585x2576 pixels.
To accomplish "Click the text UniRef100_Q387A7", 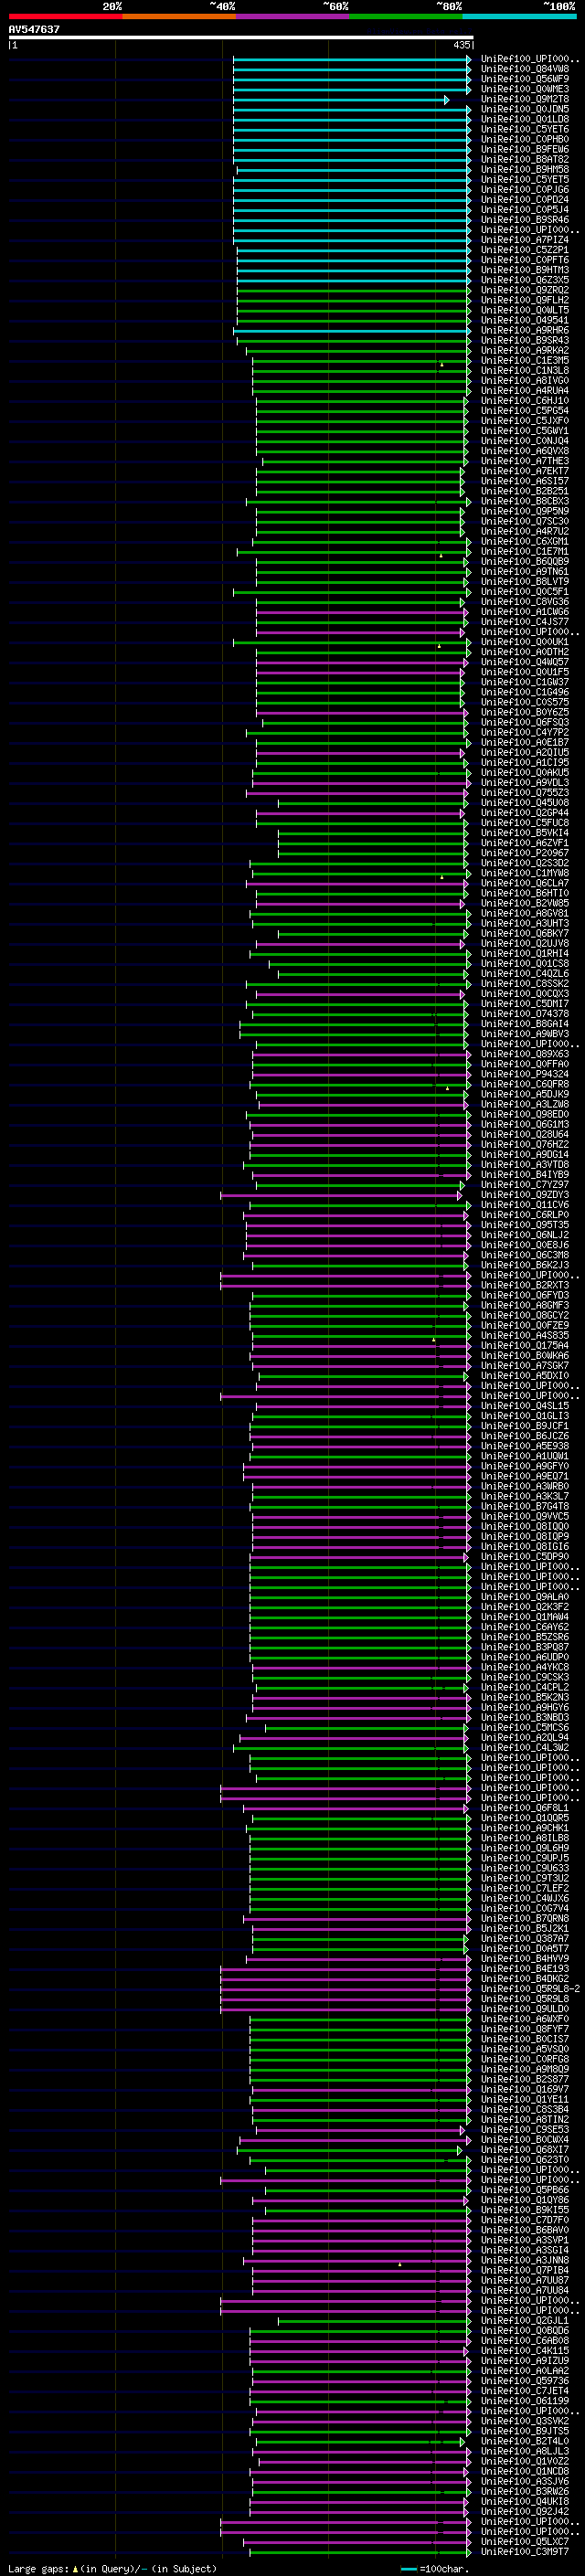I will 525,1938.
